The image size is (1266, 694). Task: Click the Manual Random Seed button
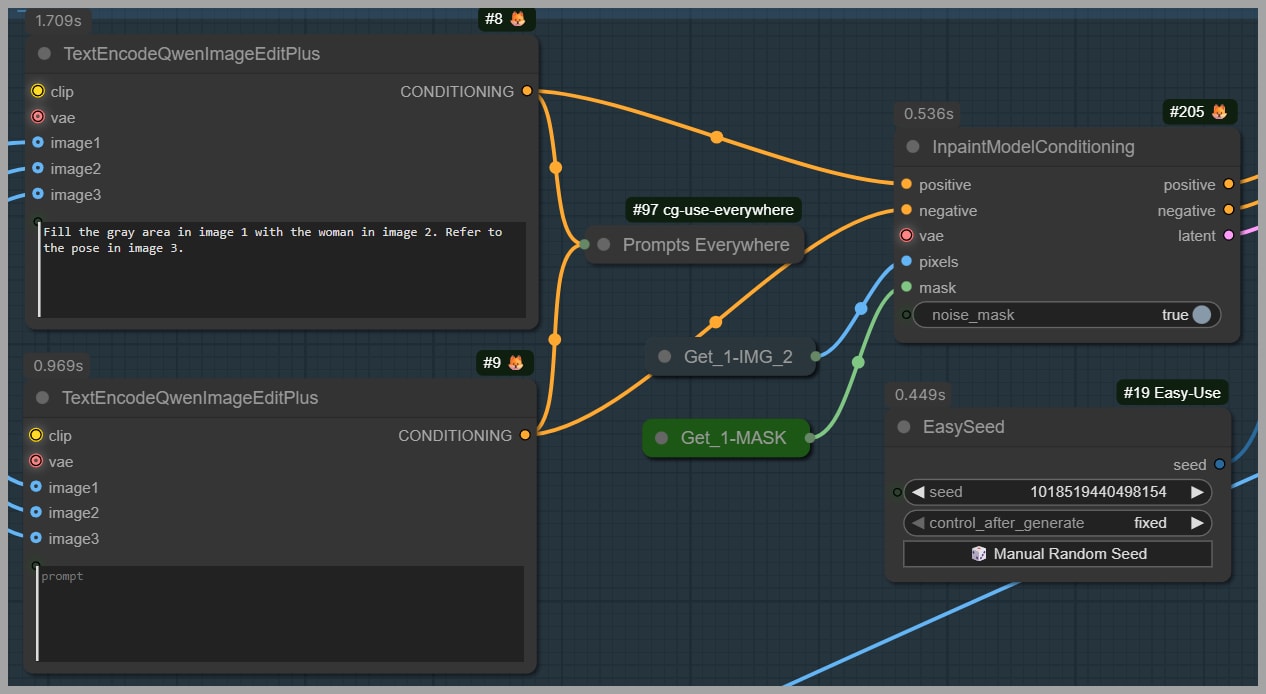pos(1058,554)
